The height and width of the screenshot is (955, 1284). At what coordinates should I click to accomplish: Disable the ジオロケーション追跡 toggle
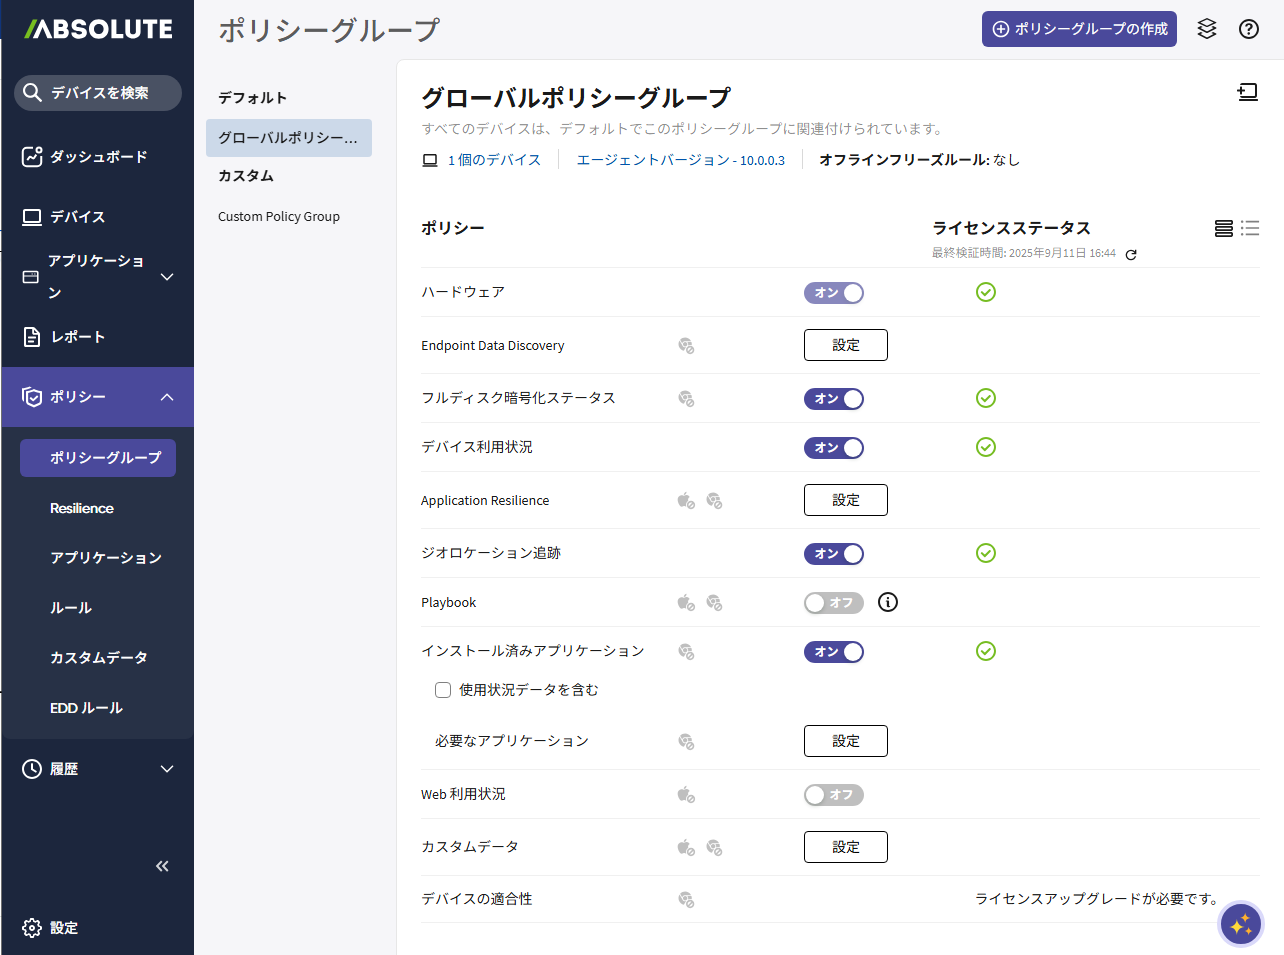[x=833, y=554]
